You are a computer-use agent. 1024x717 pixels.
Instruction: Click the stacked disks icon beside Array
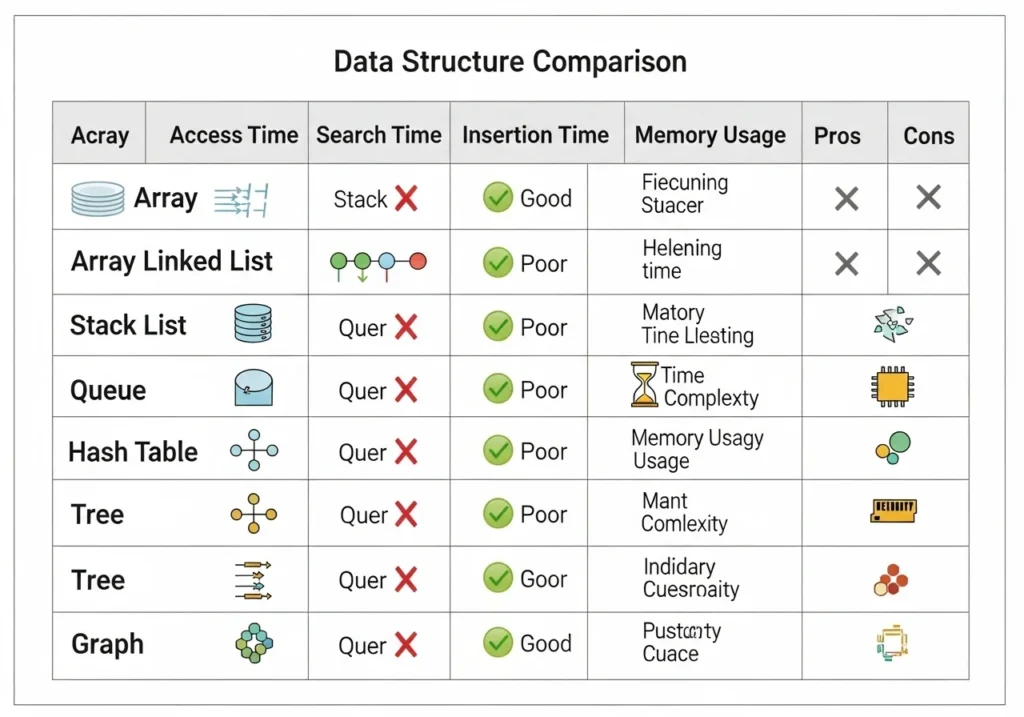tap(98, 199)
